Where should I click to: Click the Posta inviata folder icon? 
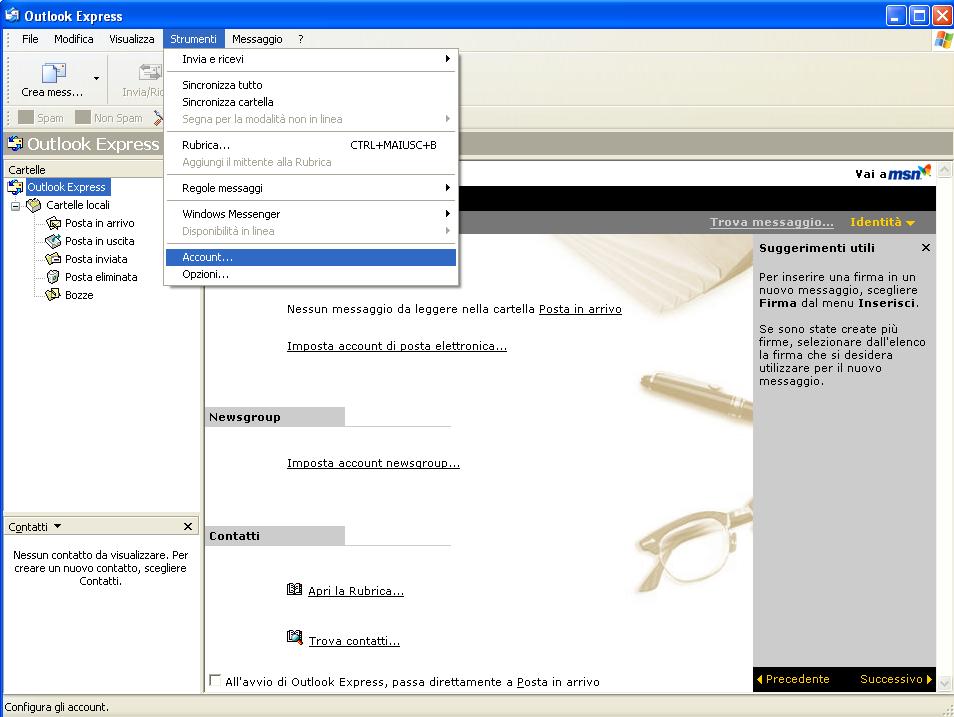54,259
